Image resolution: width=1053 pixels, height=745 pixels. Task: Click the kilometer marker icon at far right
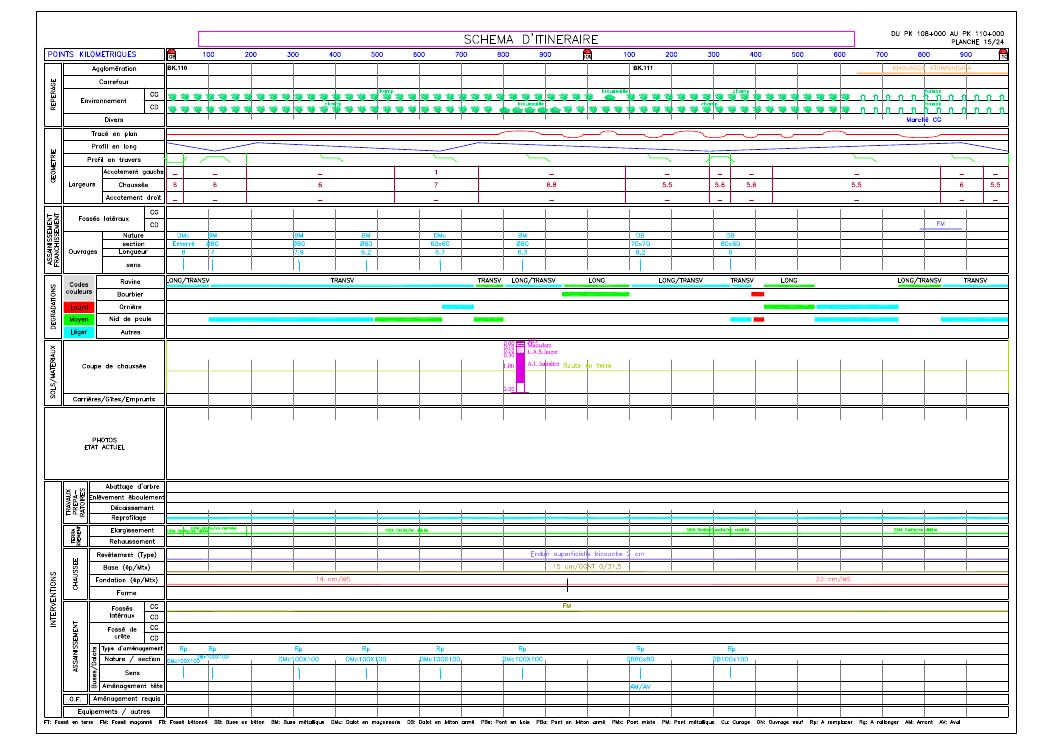(x=1004, y=55)
